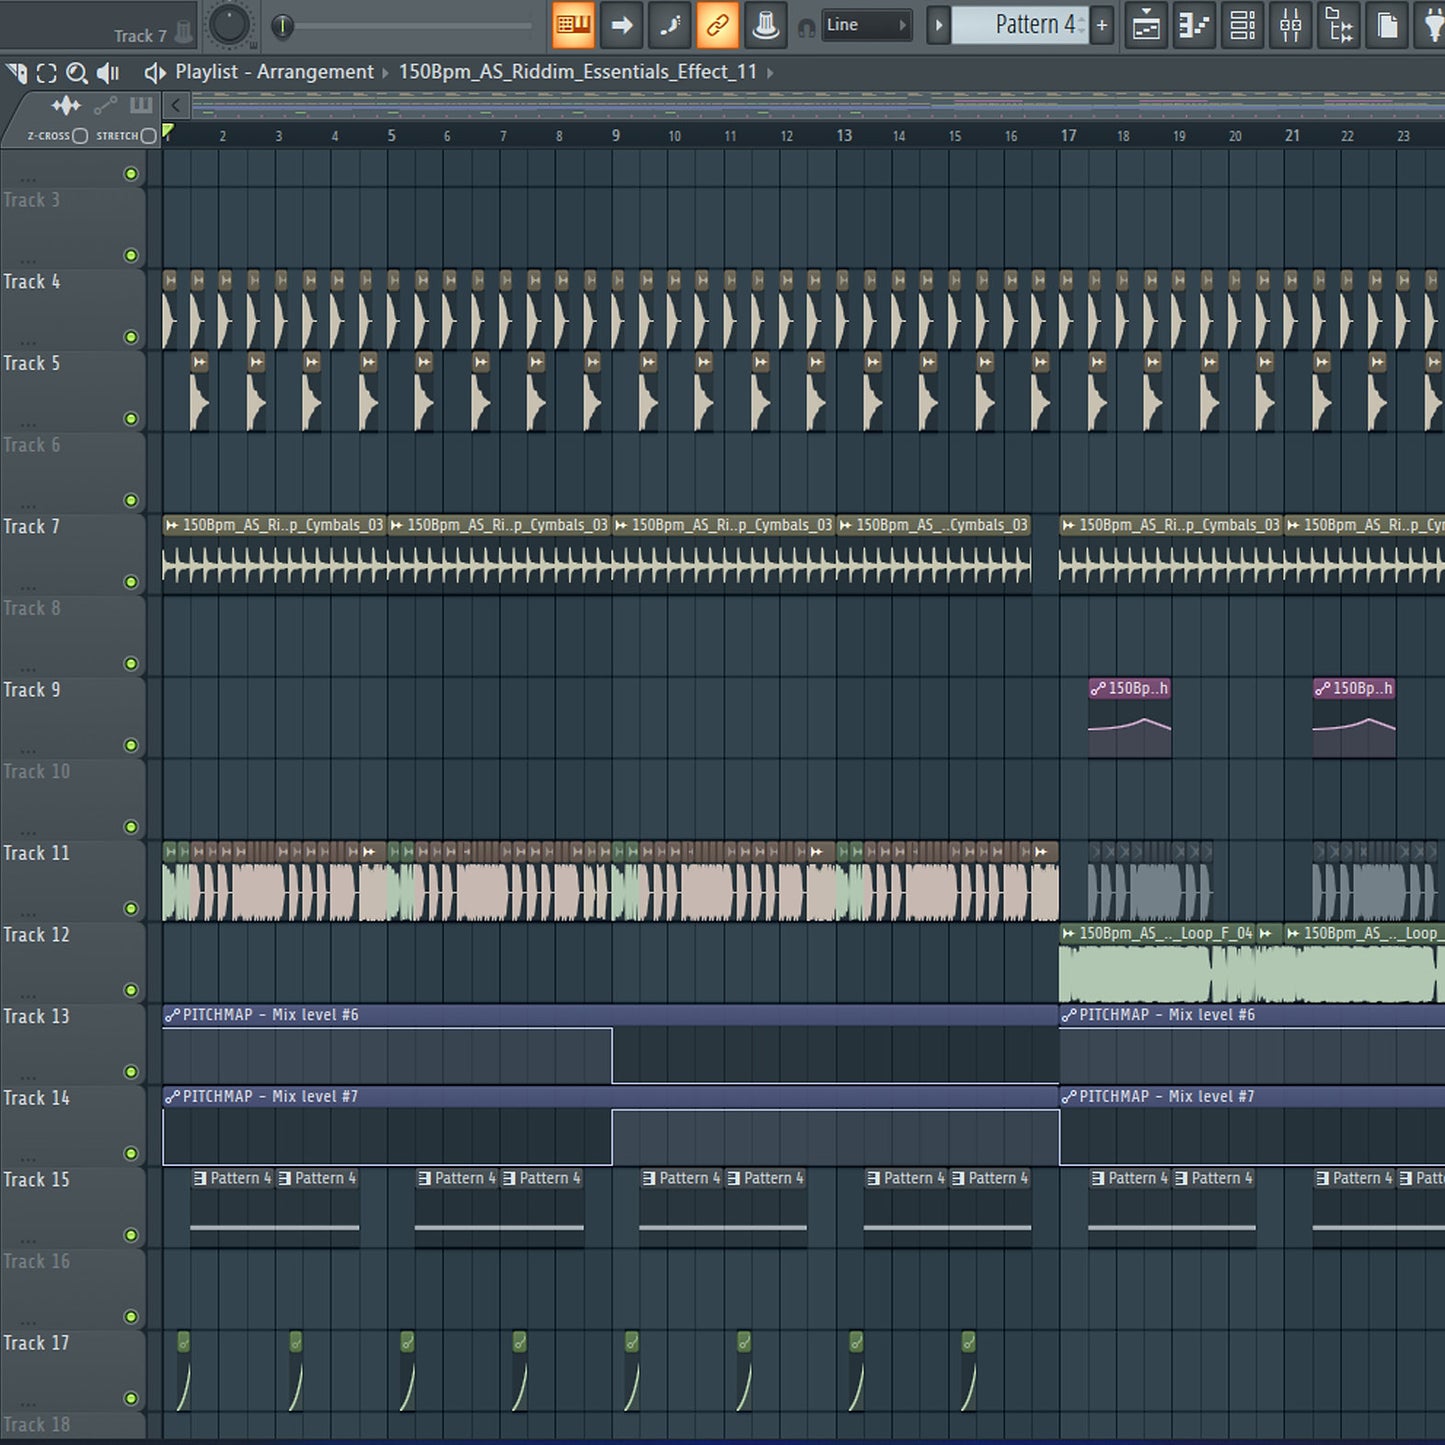
Task: Enable the STRETCH checkbox
Action: pyautogui.click(x=148, y=135)
